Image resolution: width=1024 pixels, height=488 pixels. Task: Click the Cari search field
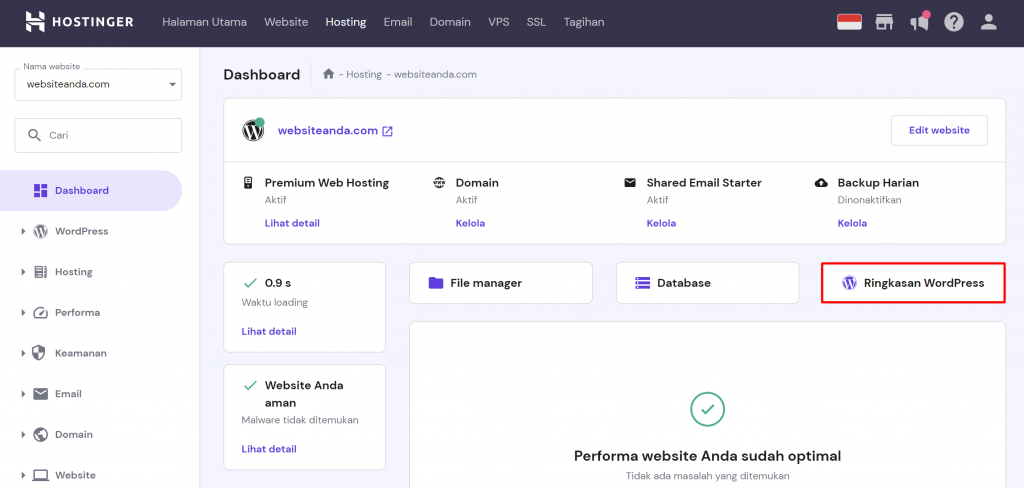[x=98, y=135]
